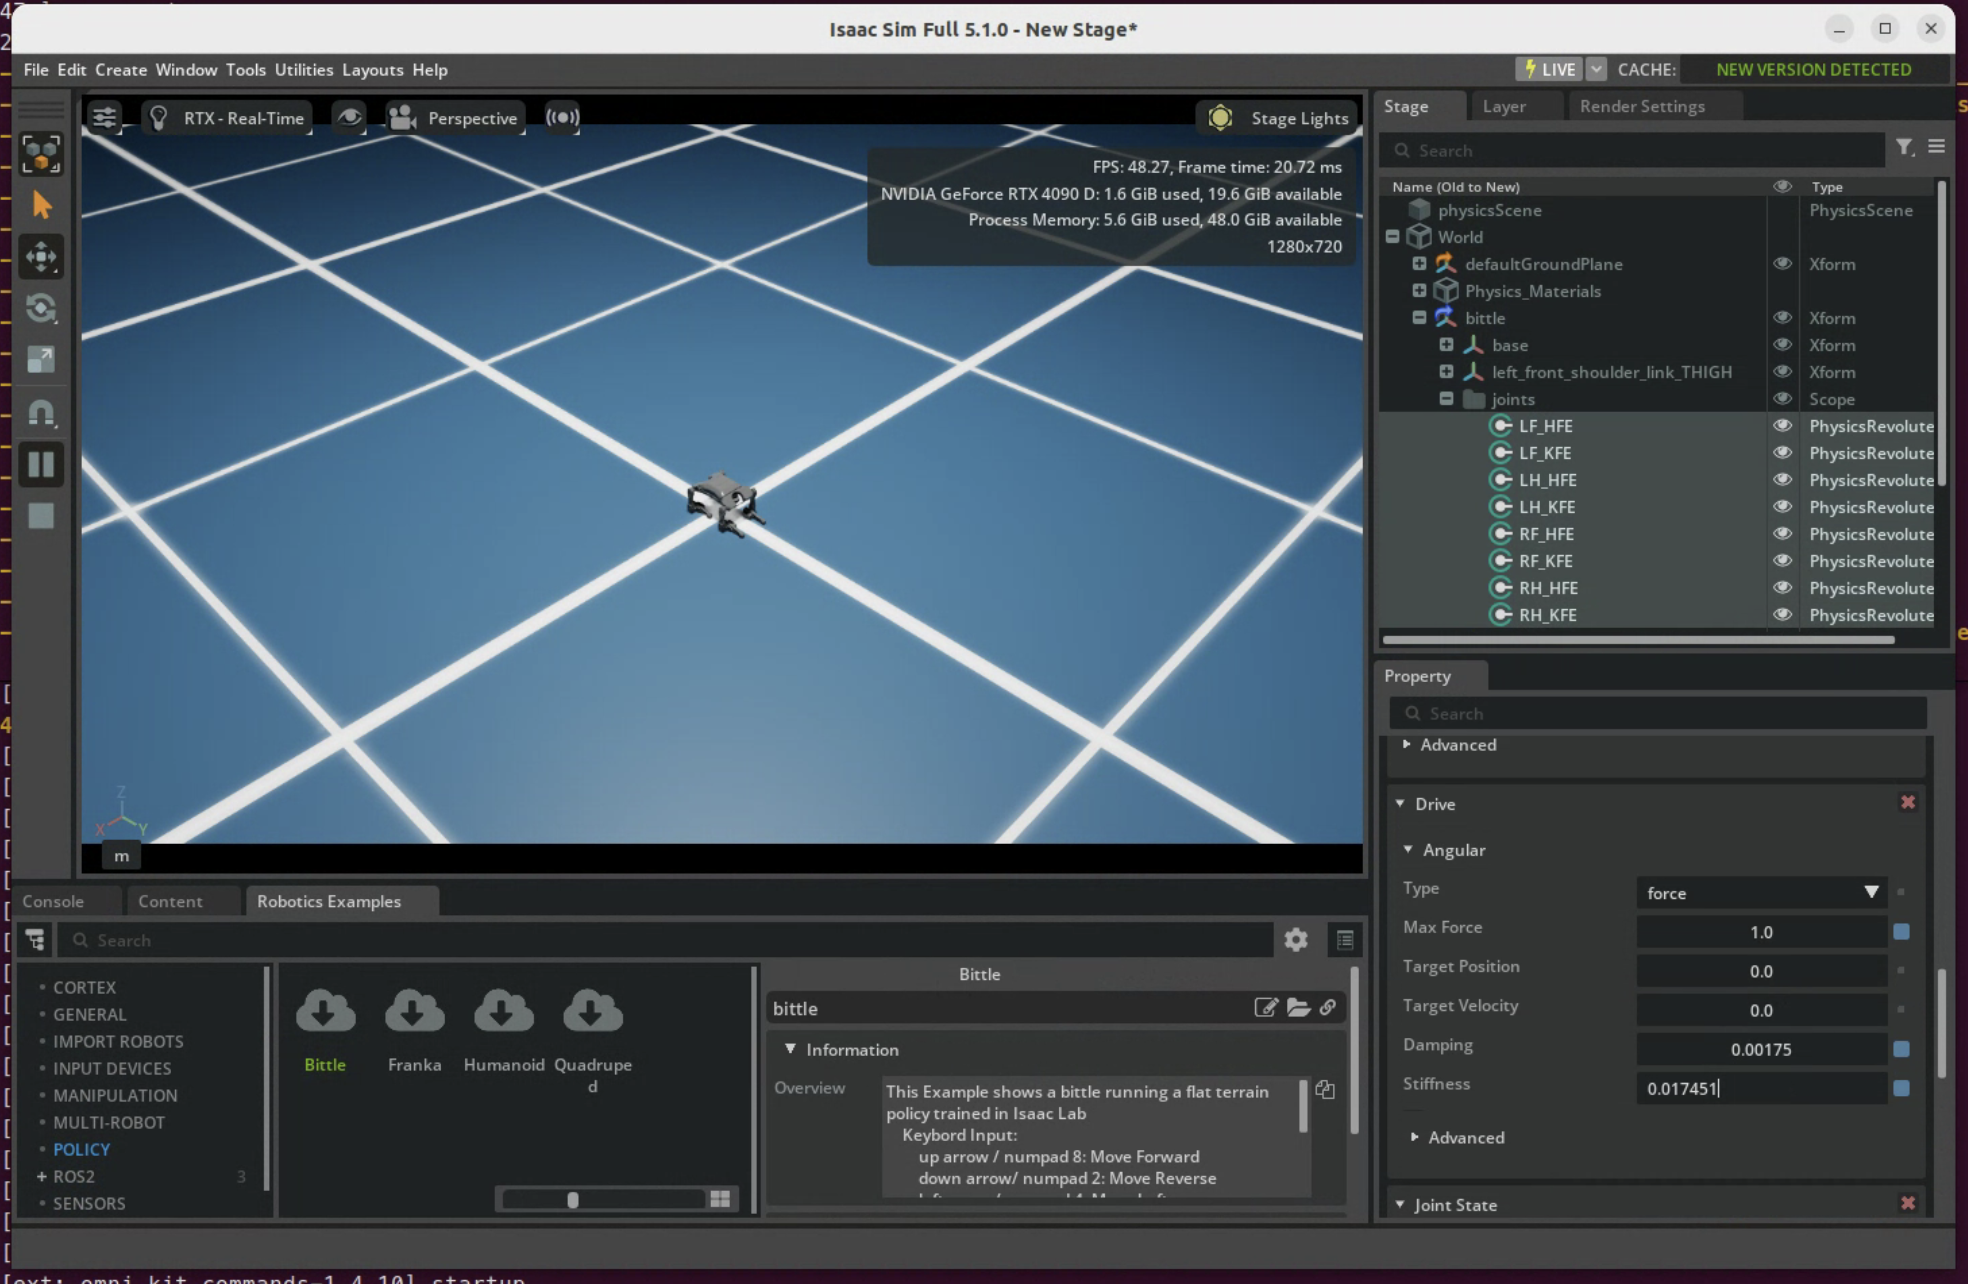Select the Move tool in the left toolbar
This screenshot has height=1284, width=1968.
point(41,257)
